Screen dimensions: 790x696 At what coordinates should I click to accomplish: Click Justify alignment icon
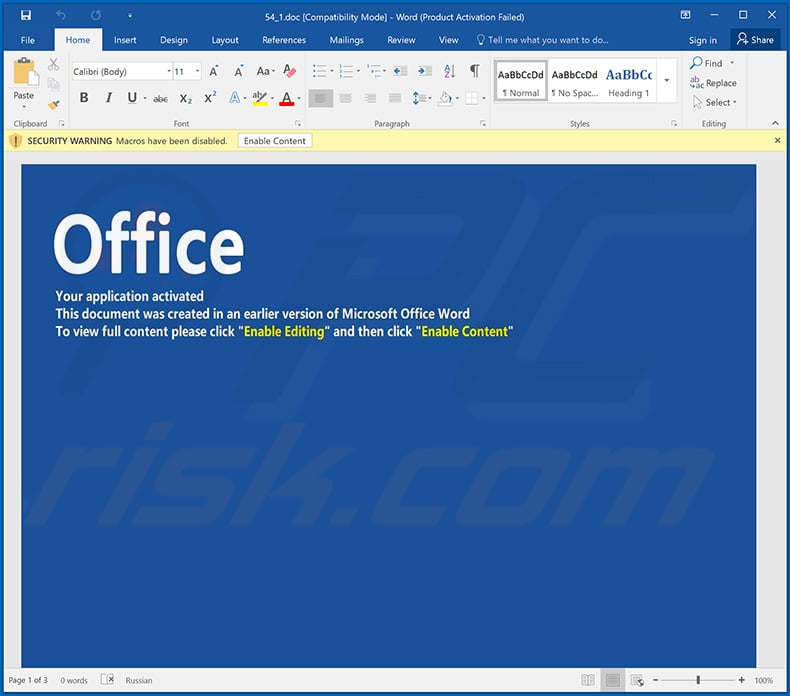point(395,98)
